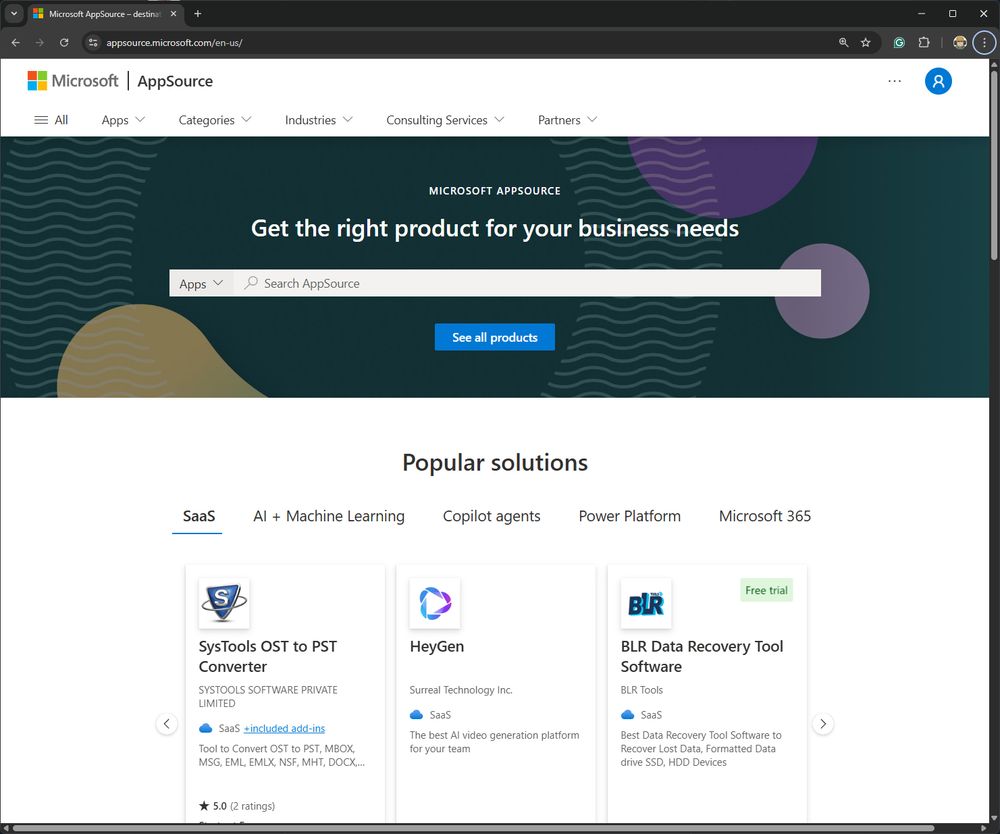Click the See all products button

[x=495, y=337]
